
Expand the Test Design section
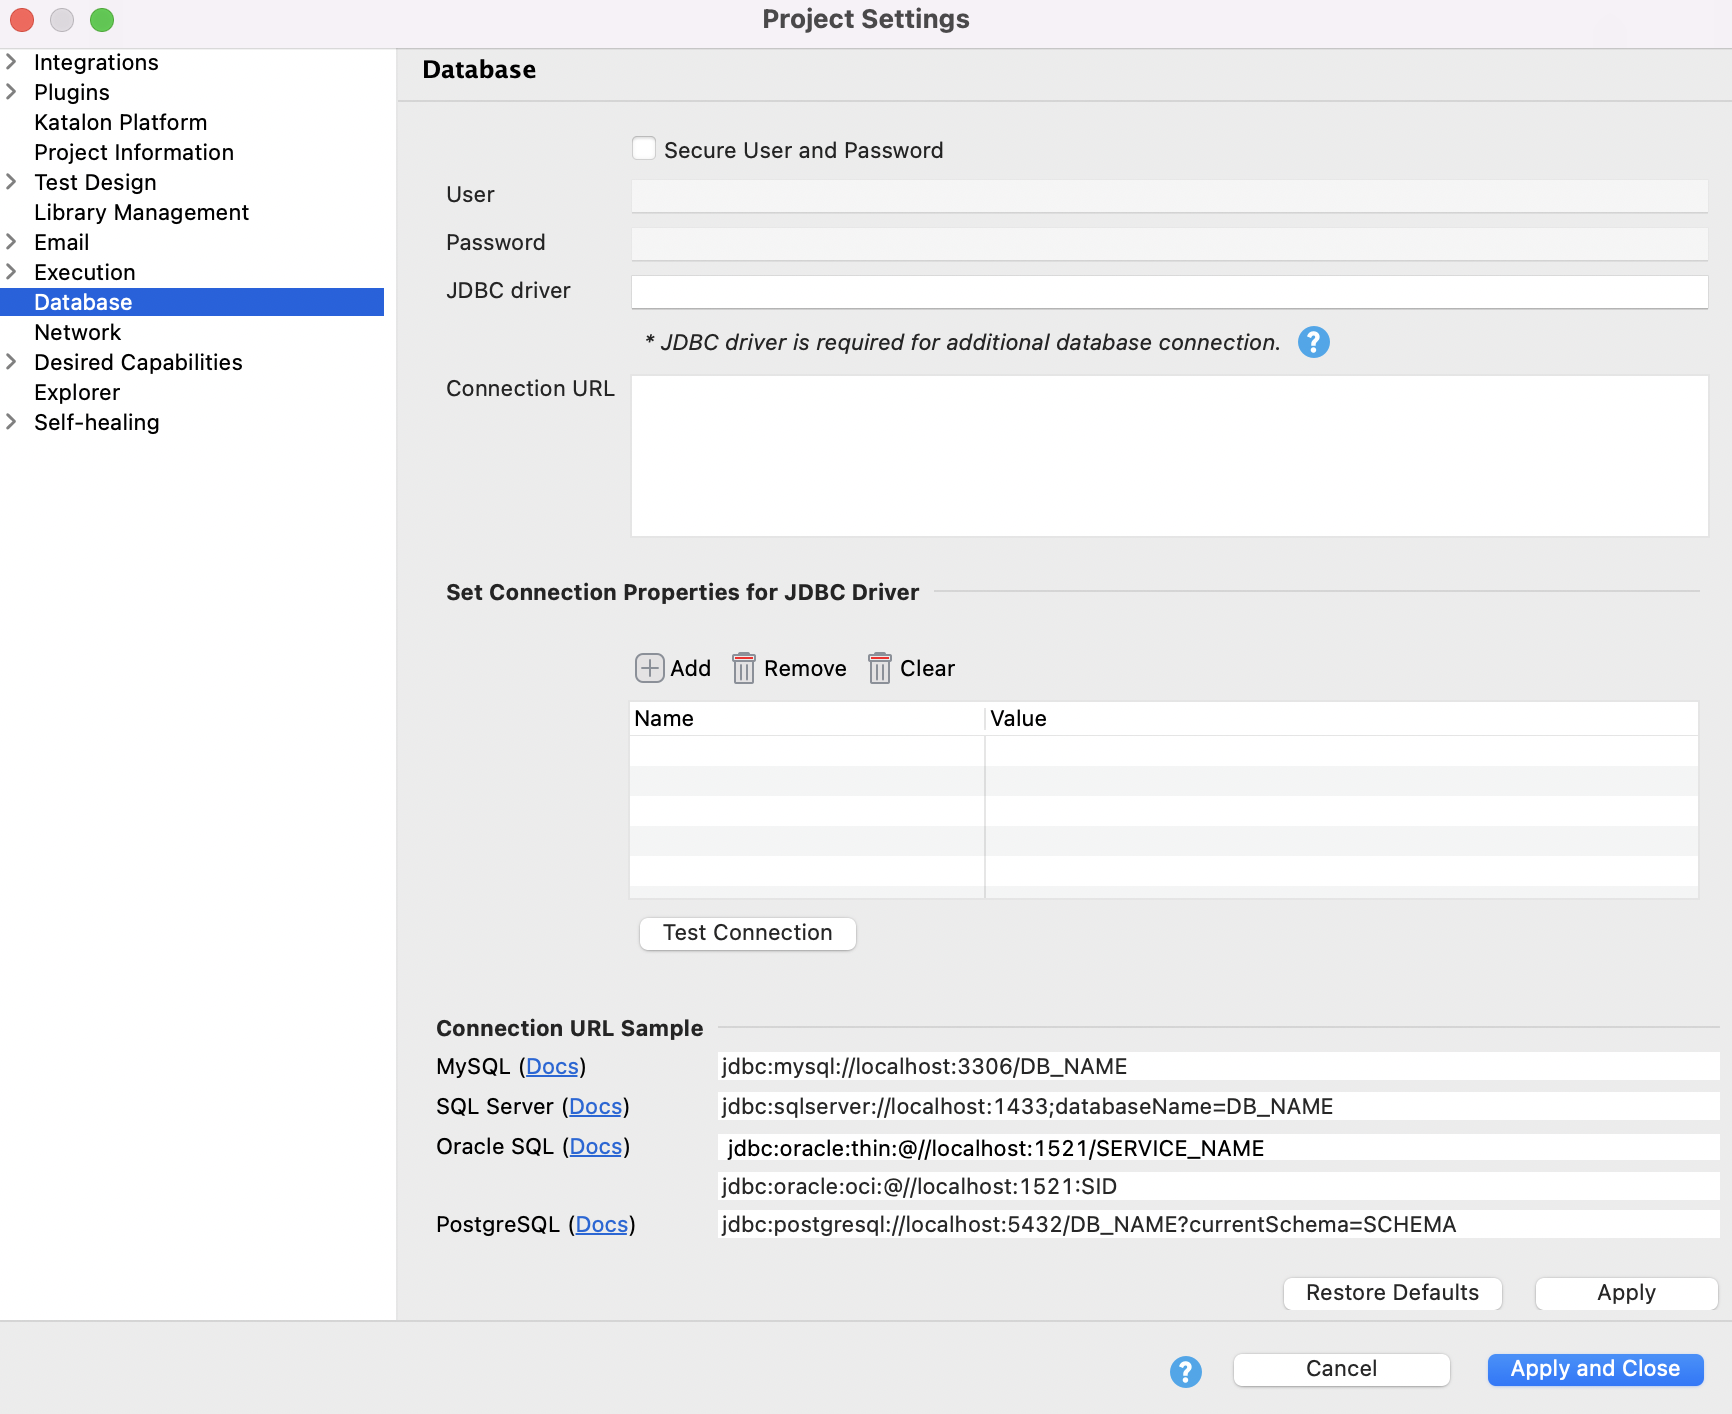coord(12,182)
